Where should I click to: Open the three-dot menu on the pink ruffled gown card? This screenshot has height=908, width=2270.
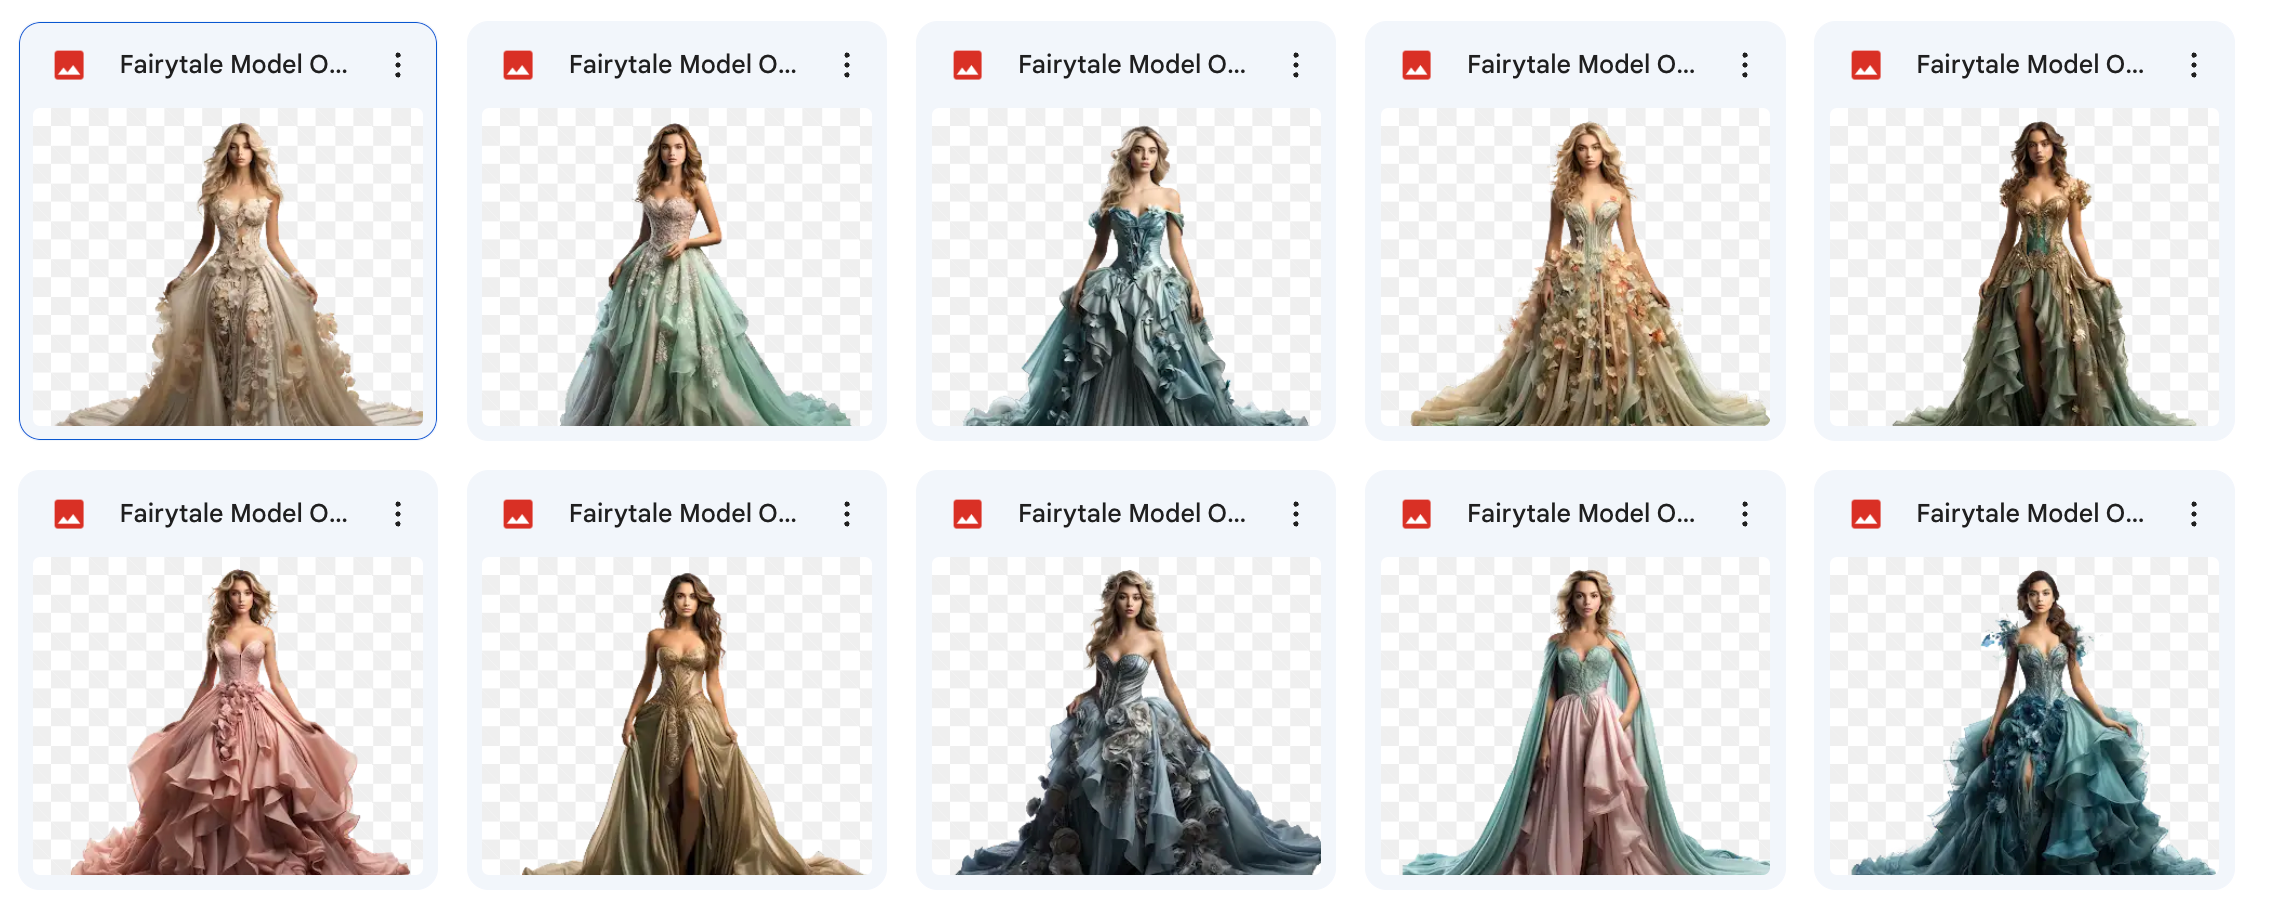tap(398, 513)
